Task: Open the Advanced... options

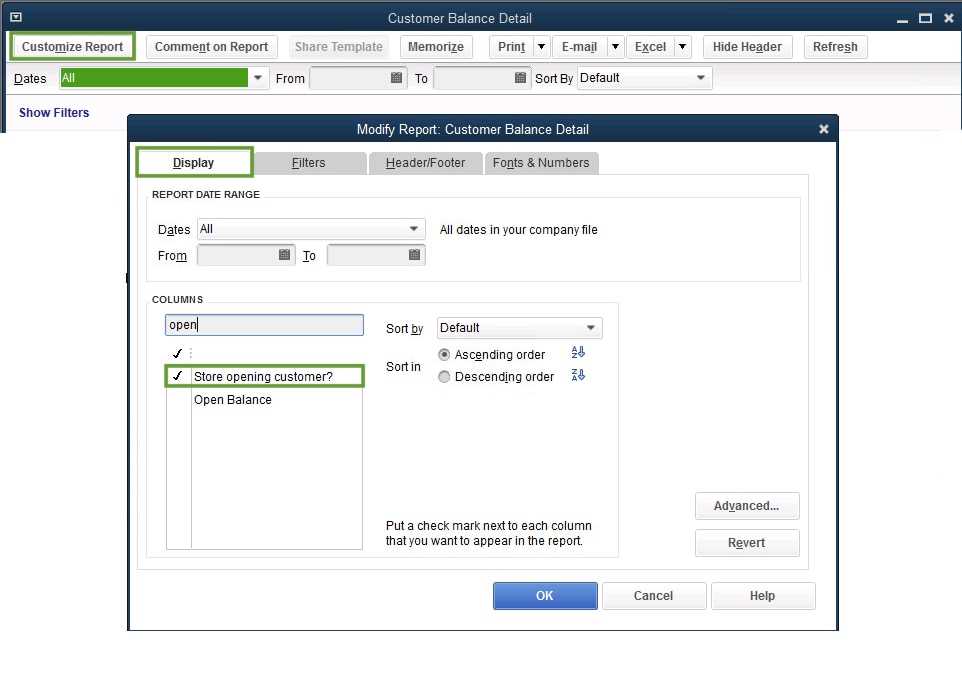Action: coord(747,506)
